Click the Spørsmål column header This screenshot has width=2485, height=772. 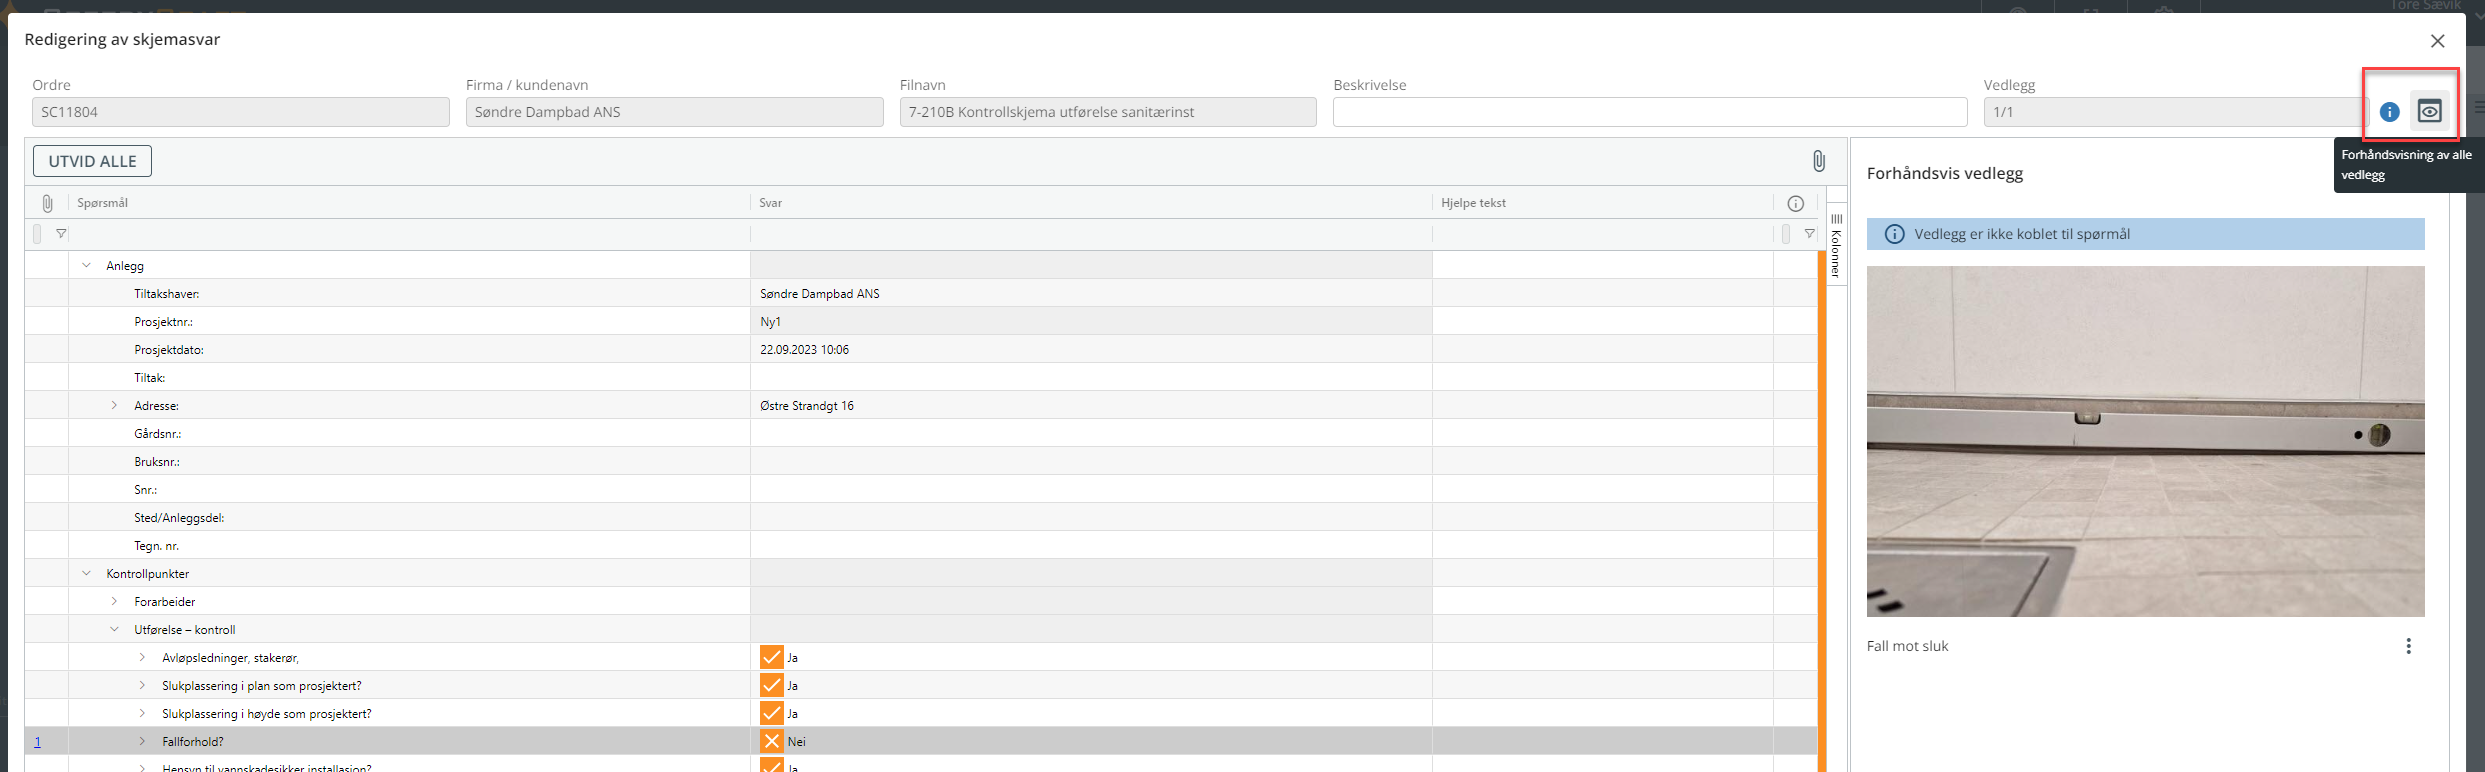409,203
